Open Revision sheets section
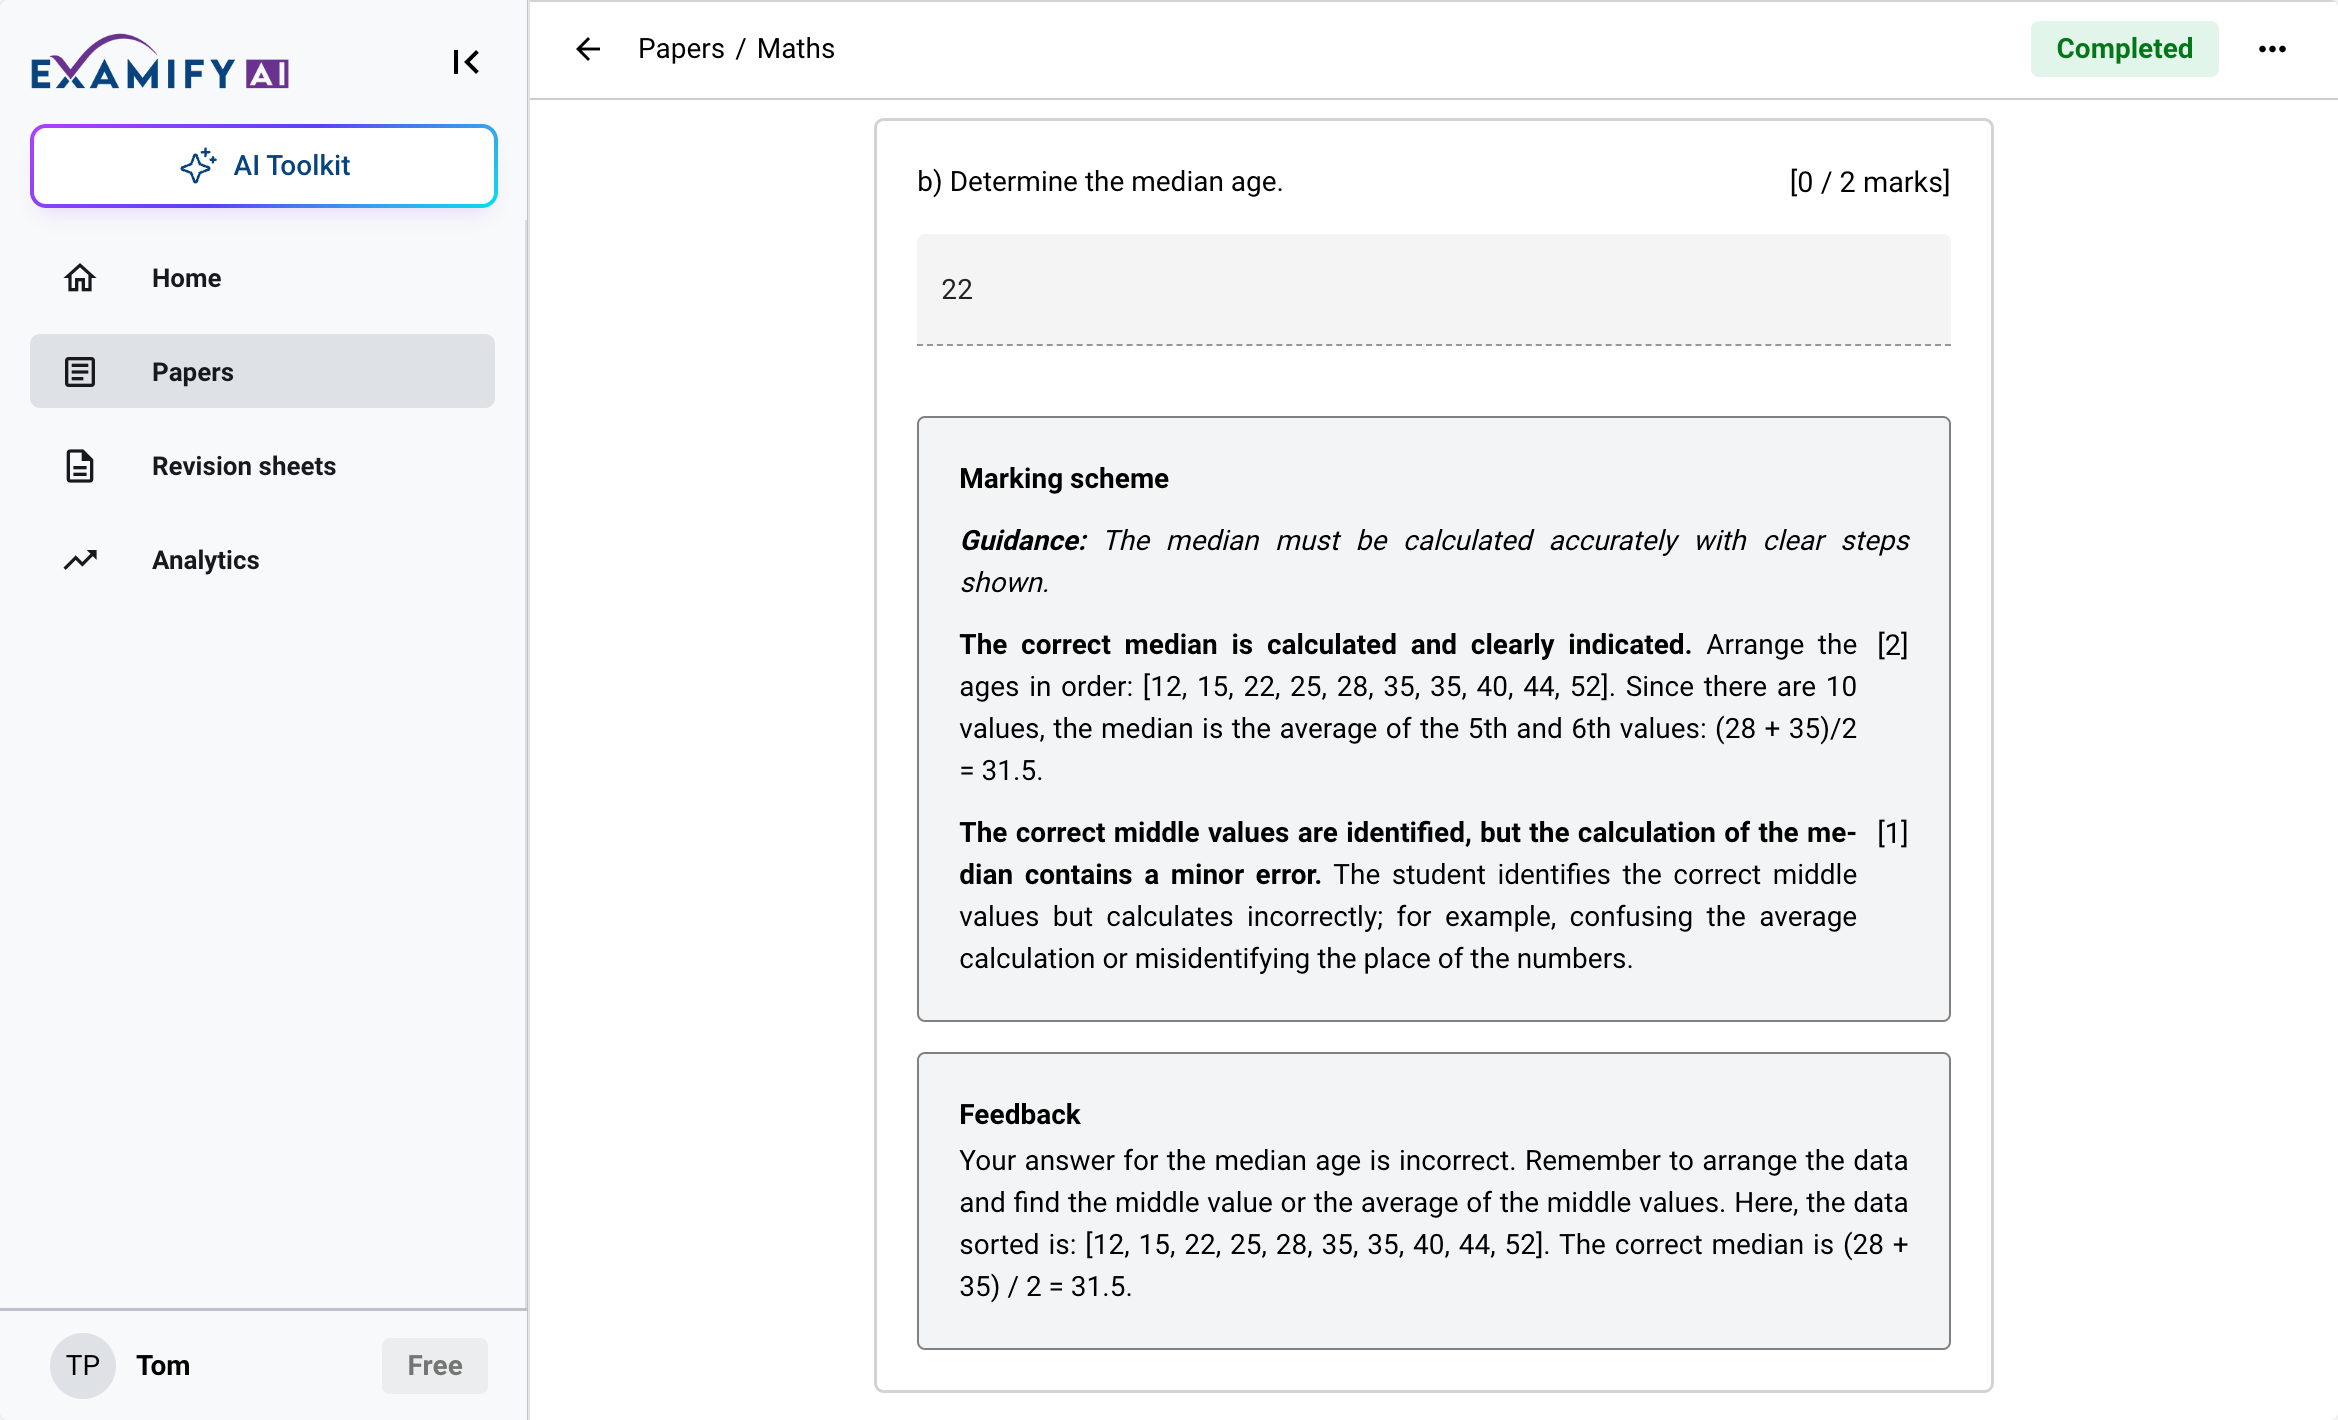The height and width of the screenshot is (1420, 2338). (x=243, y=466)
